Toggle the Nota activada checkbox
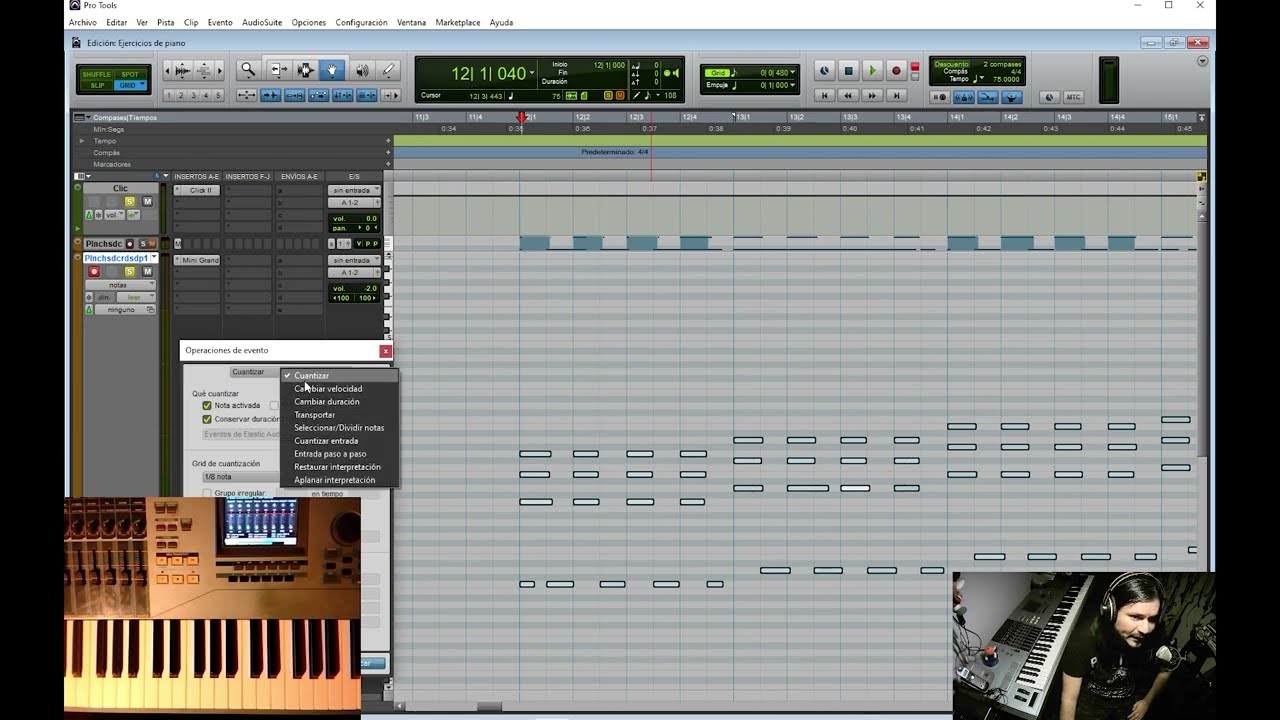Viewport: 1280px width, 720px height. 207,406
